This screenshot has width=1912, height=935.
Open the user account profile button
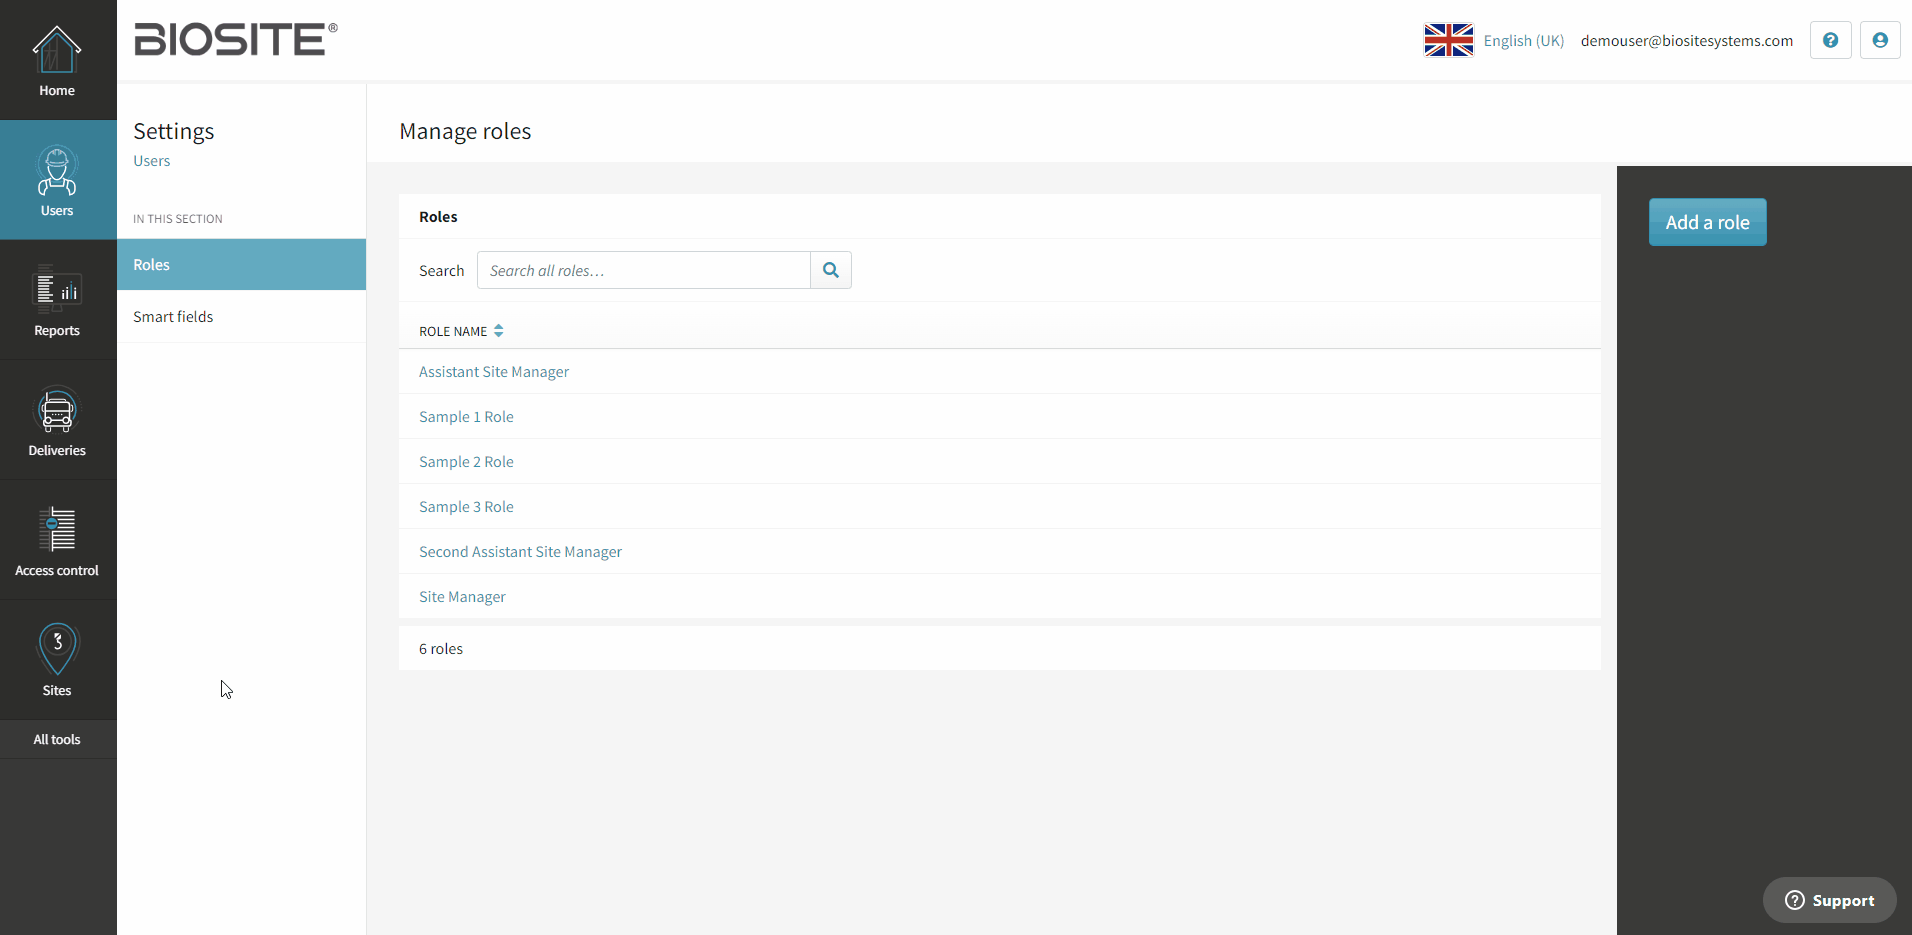1880,40
